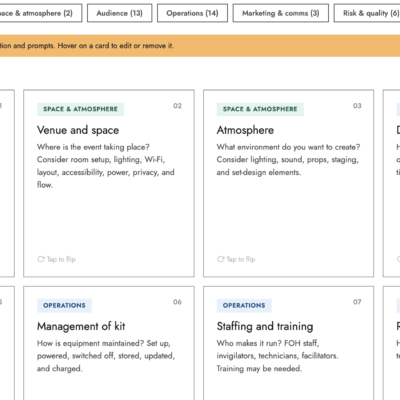The width and height of the screenshot is (400, 400).
Task: Select Space & atmosphere (2) filter
Action: click(x=41, y=13)
